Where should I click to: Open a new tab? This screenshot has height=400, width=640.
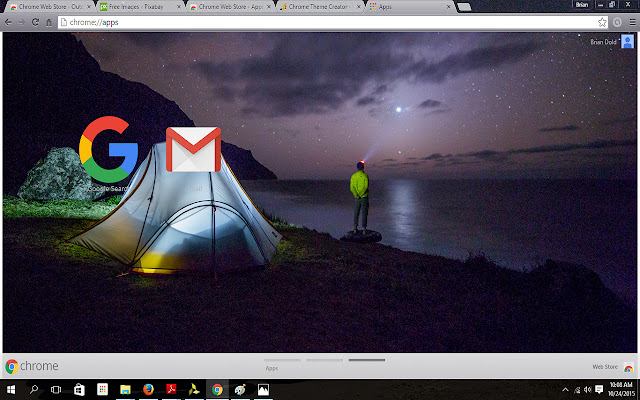click(x=464, y=7)
